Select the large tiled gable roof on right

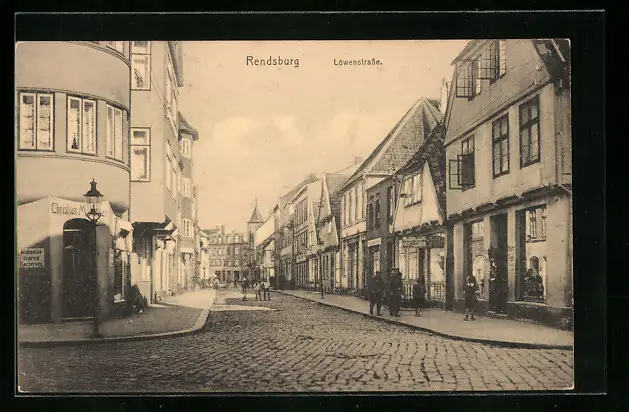pos(400,142)
